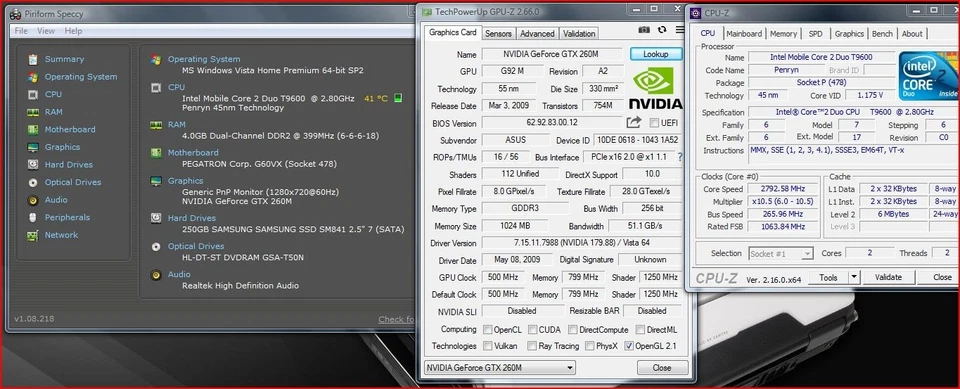Click the Bus Interface question mark icon

pos(680,157)
